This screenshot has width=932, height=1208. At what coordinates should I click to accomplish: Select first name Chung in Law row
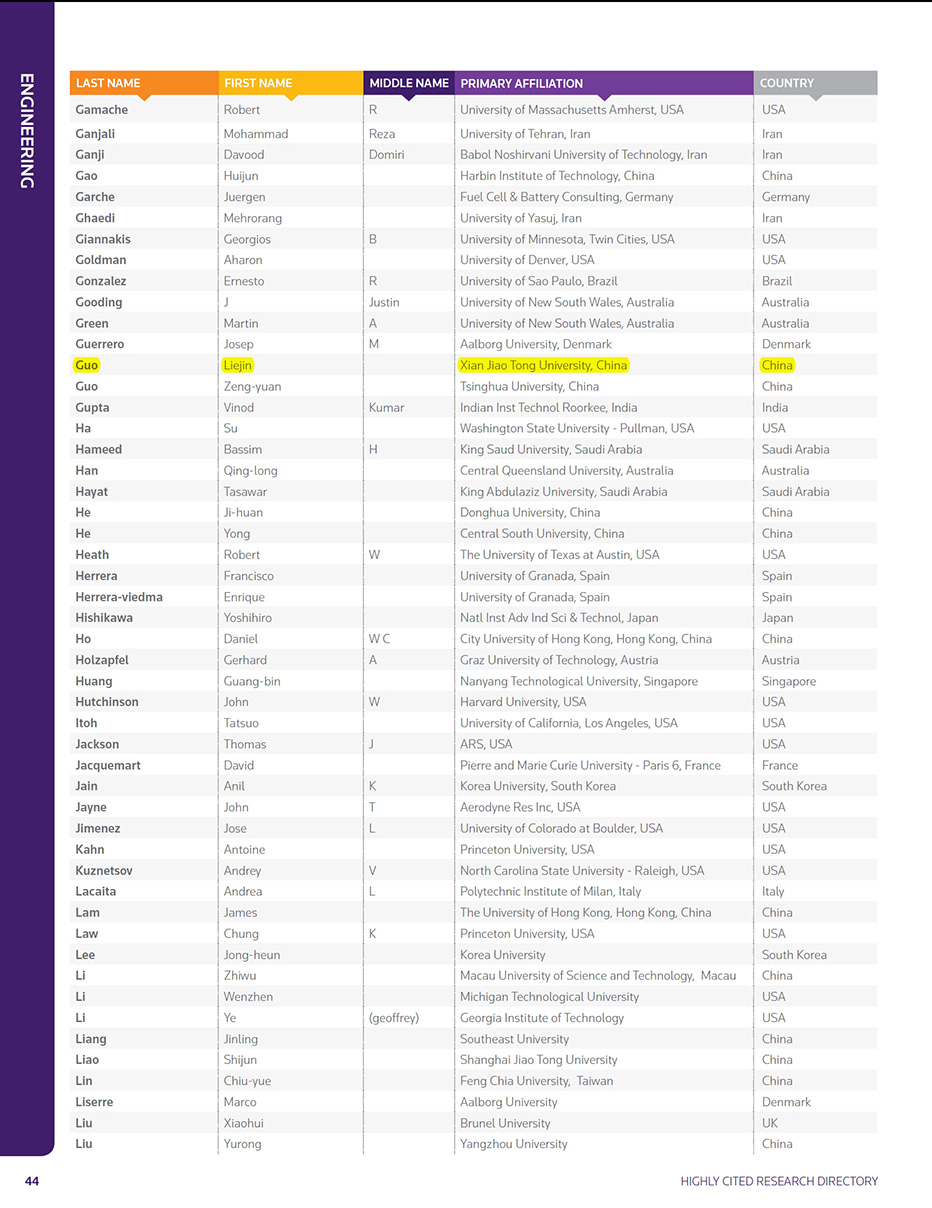click(241, 933)
